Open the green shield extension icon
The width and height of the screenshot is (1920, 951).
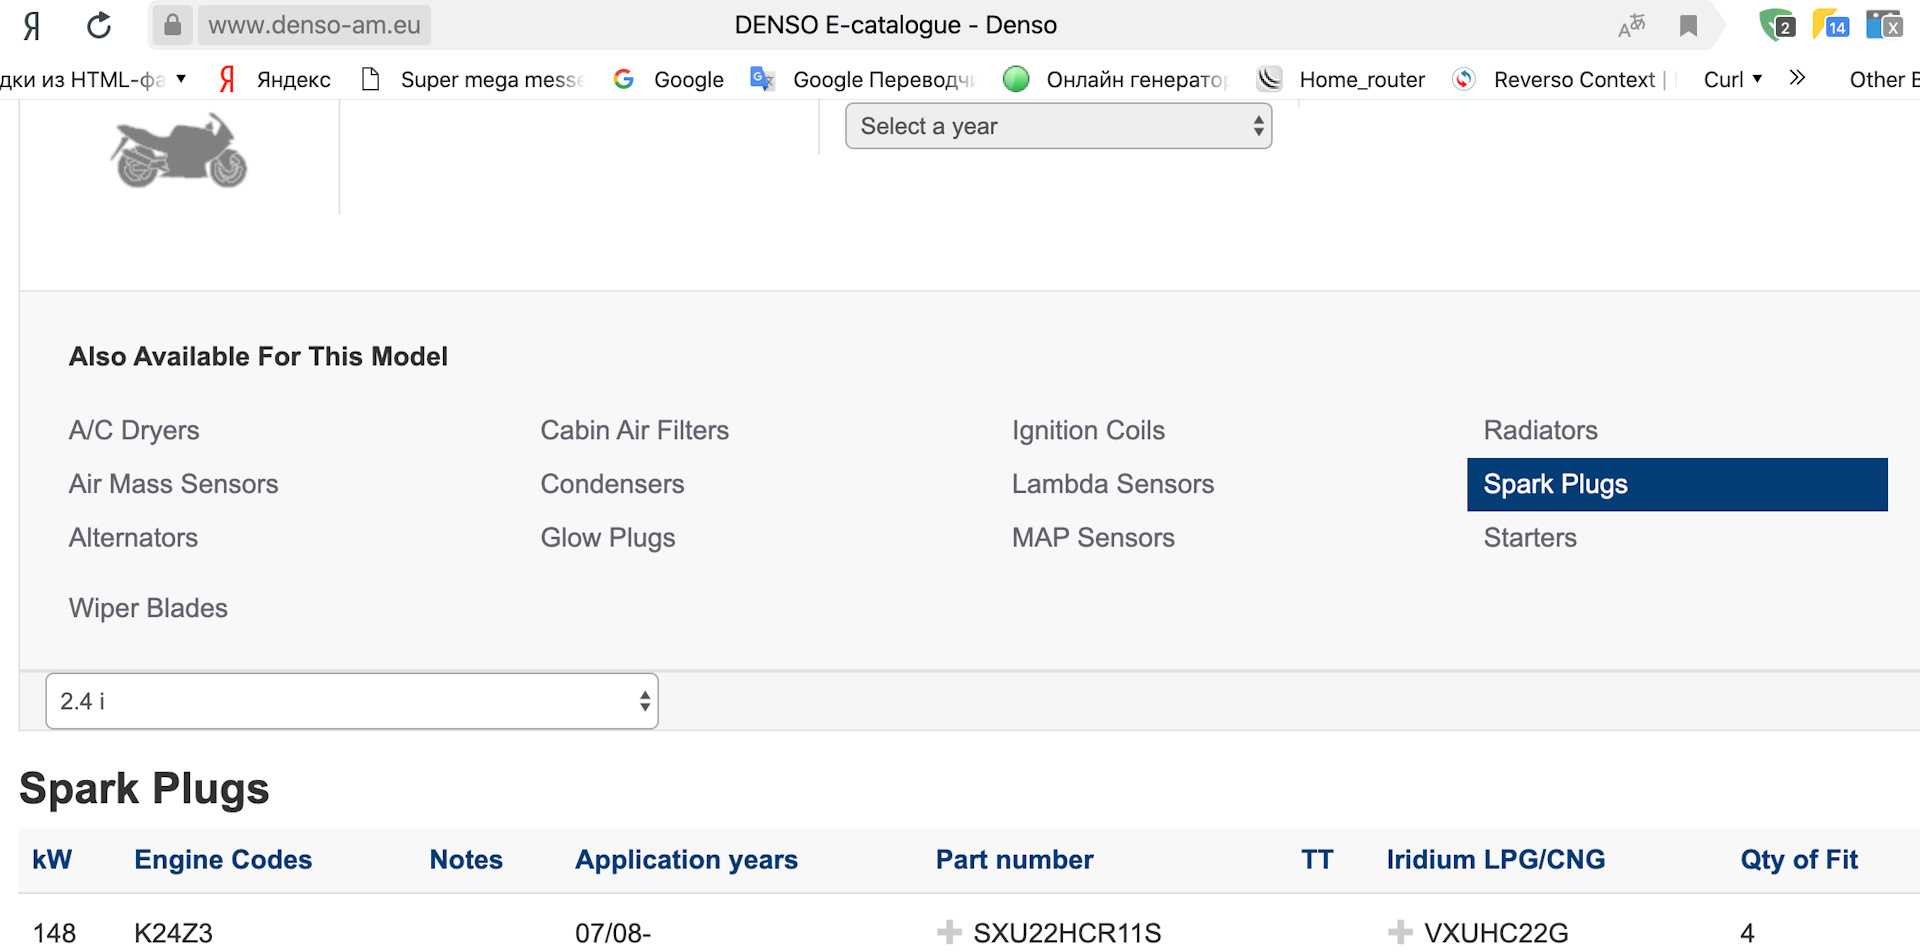tap(1777, 24)
